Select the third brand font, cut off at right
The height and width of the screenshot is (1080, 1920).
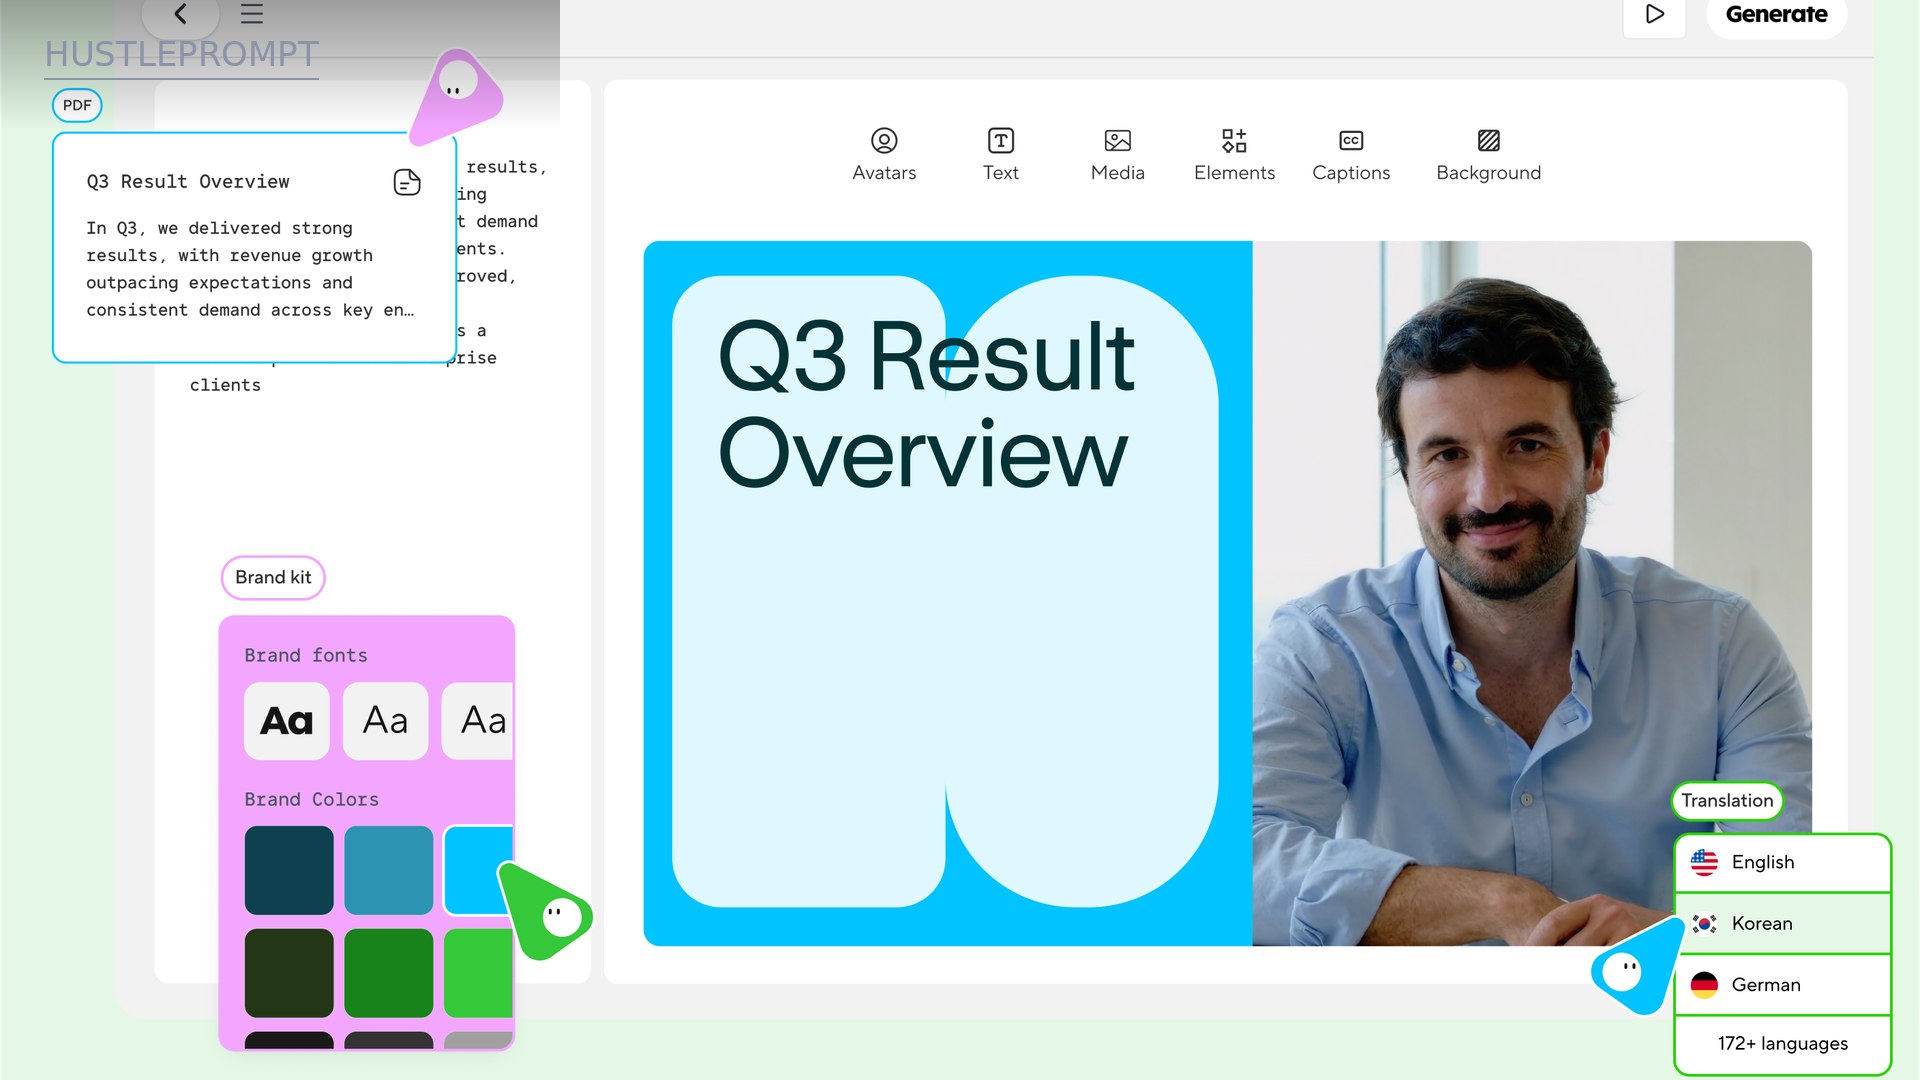click(478, 721)
